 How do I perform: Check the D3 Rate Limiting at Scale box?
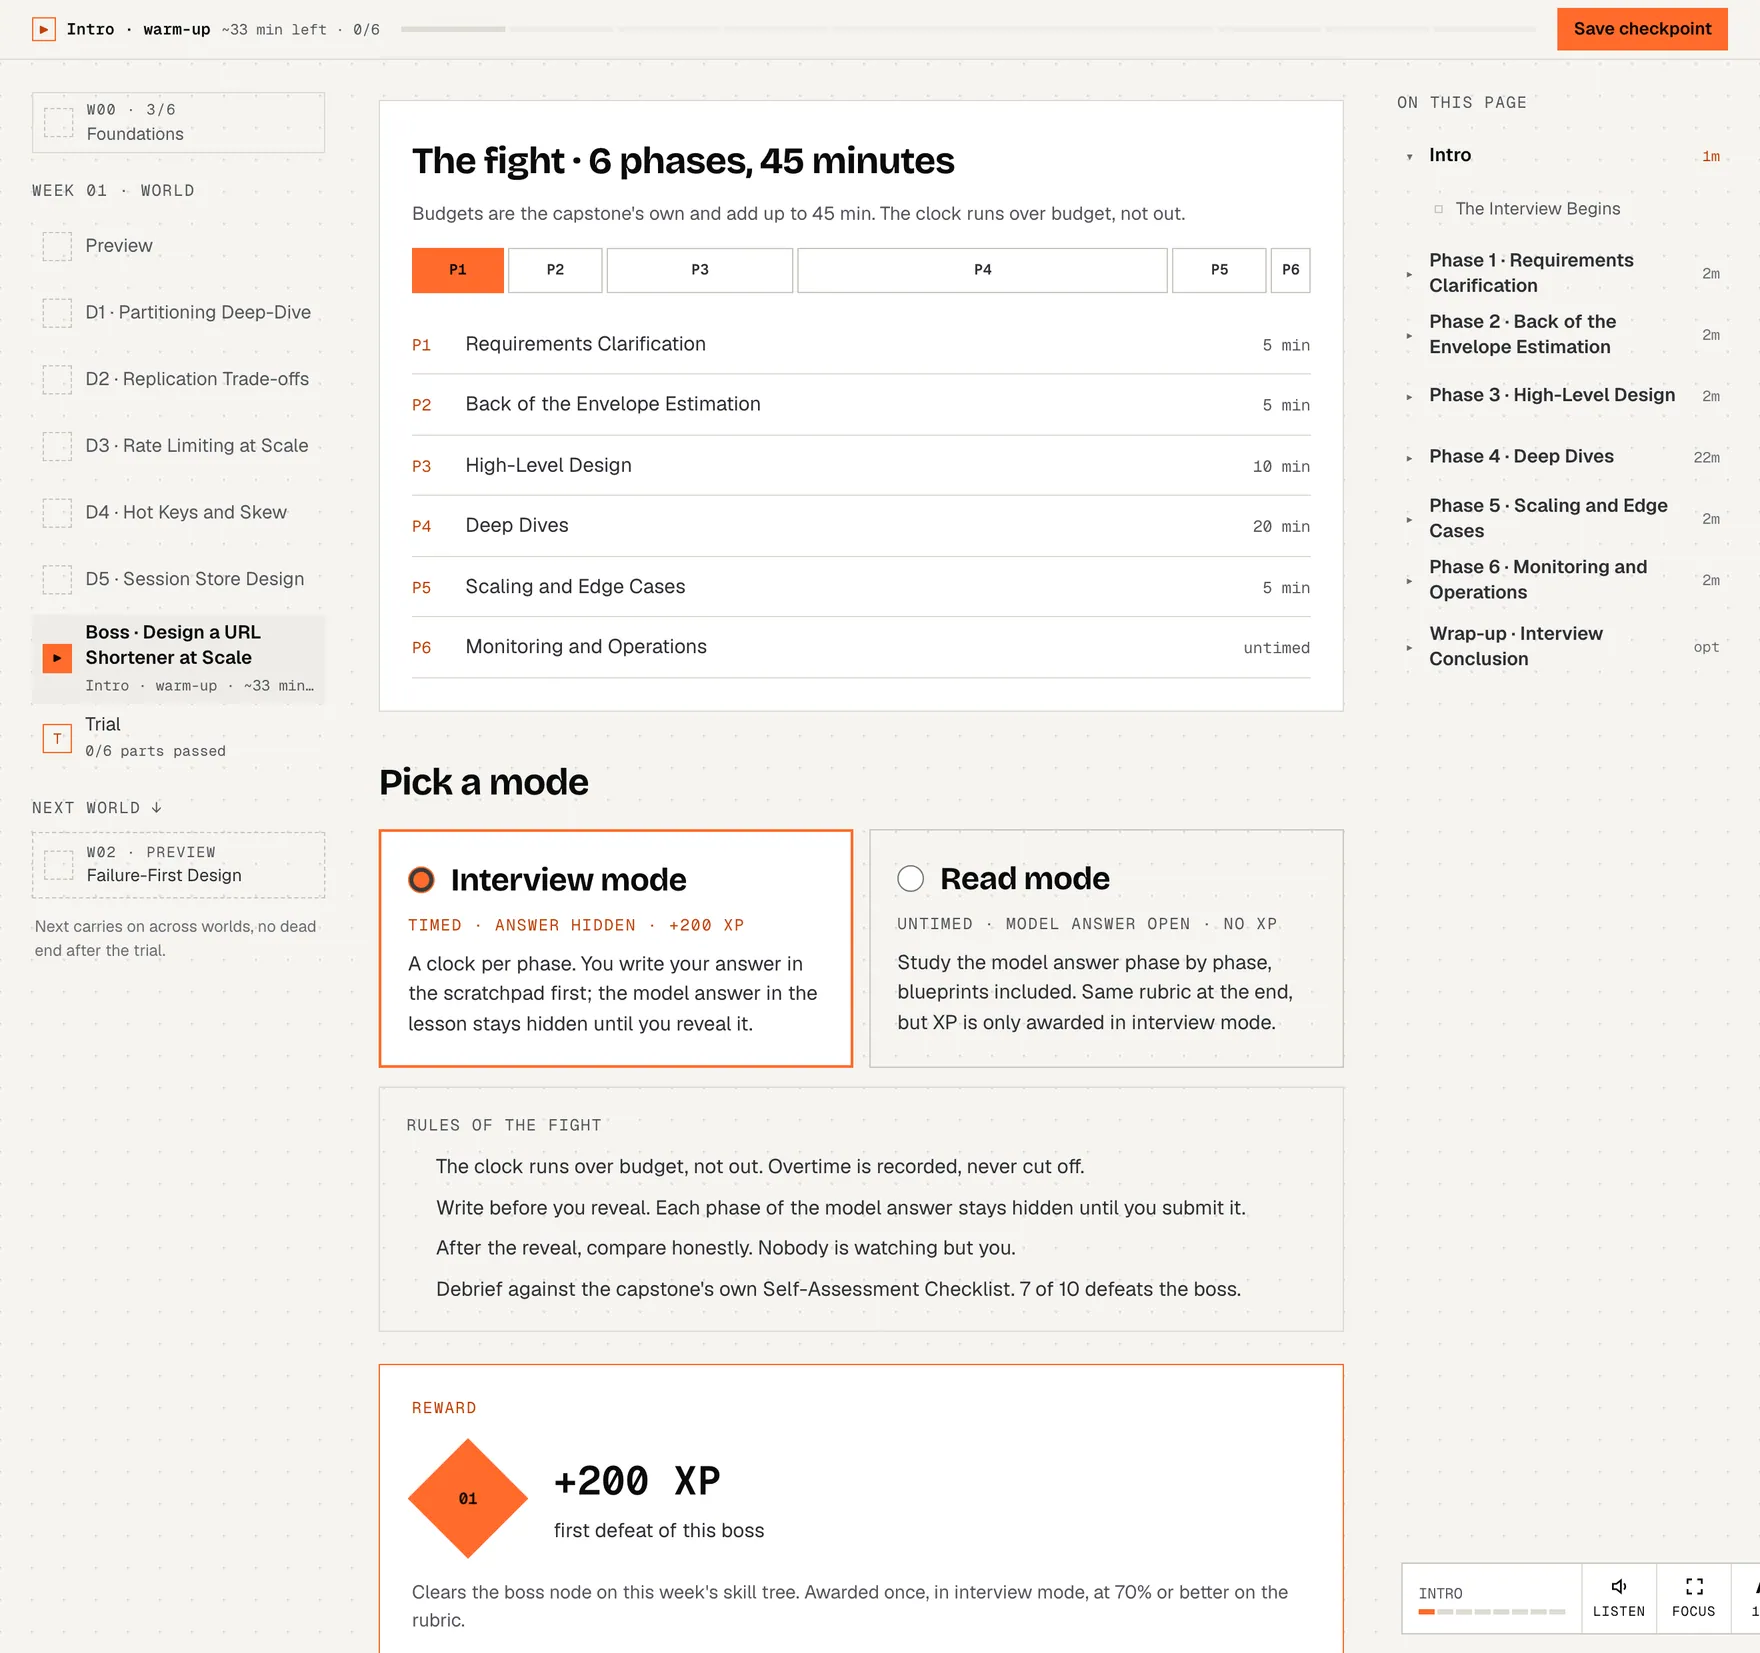(57, 446)
